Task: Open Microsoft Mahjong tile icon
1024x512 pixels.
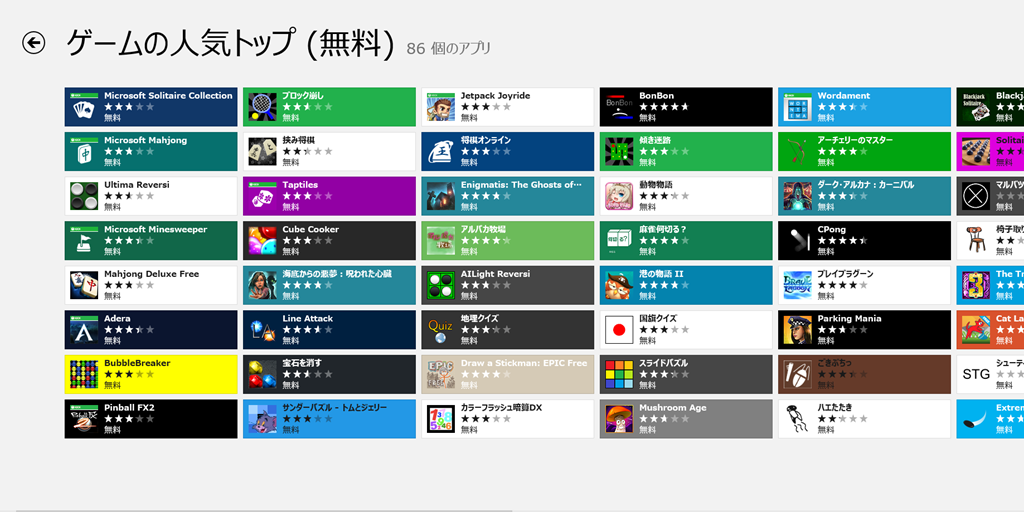Action: point(84,152)
